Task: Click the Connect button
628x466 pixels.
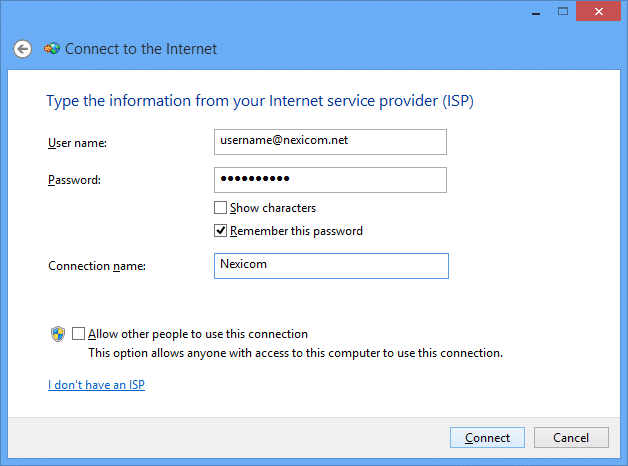Action: (x=487, y=438)
